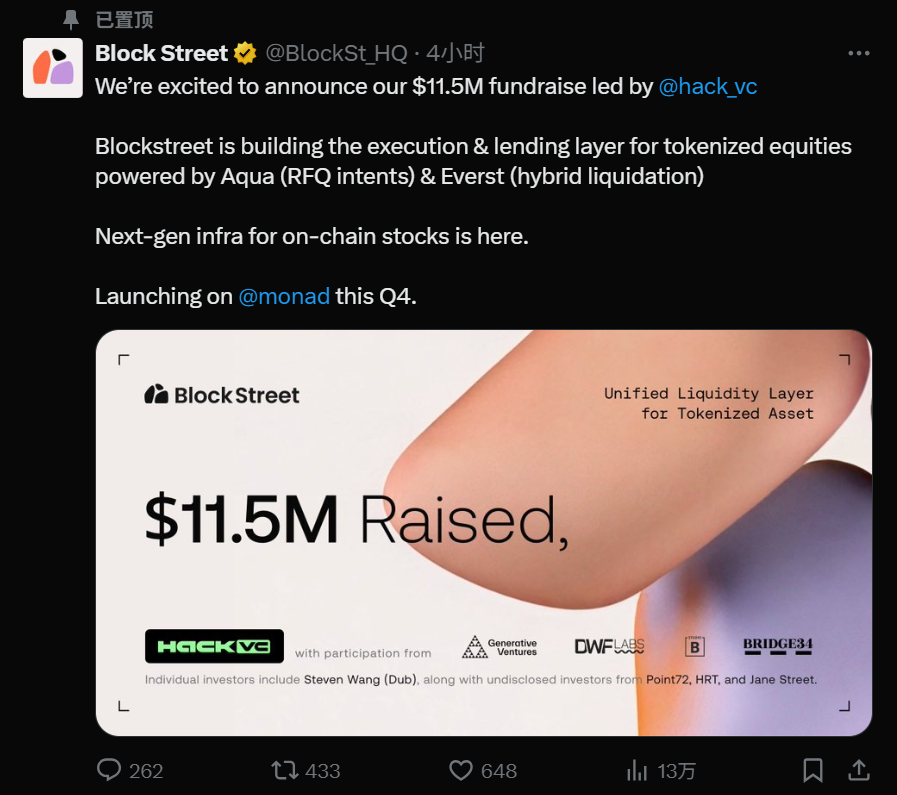Click the Block Street profile avatar
Image resolution: width=897 pixels, height=795 pixels.
53,68
